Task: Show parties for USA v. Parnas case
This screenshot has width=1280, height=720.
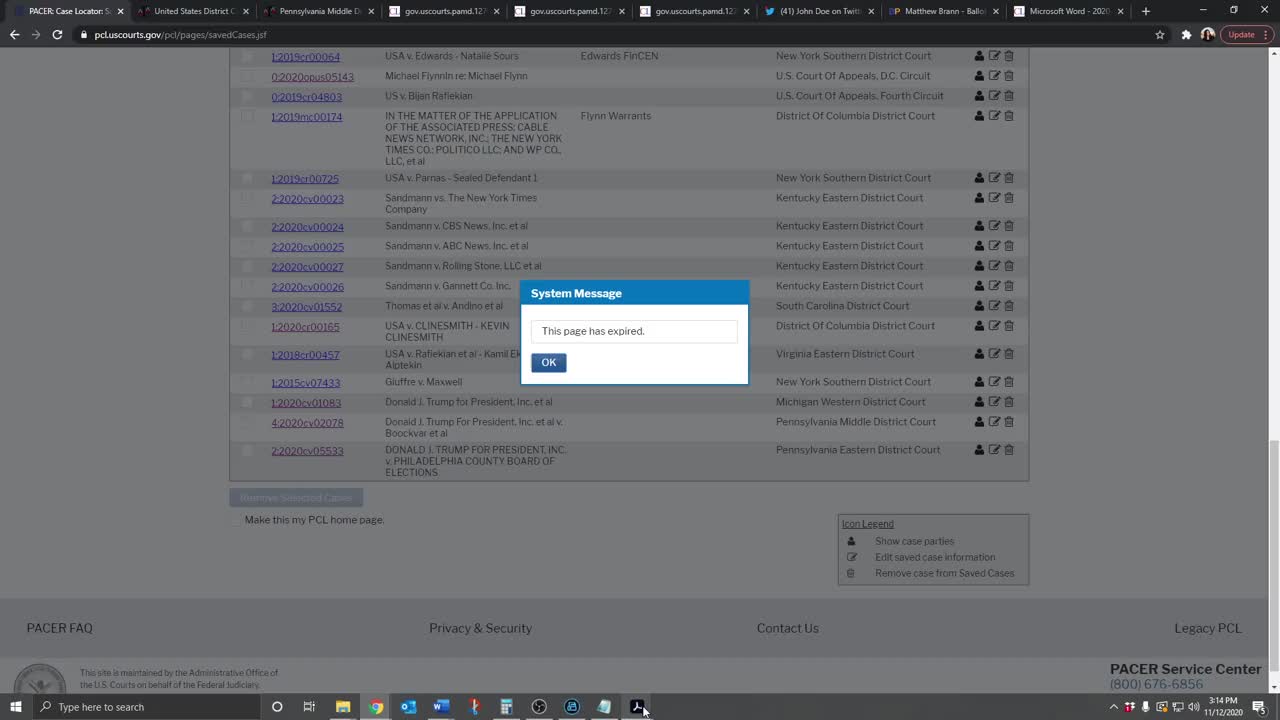Action: tap(979, 178)
